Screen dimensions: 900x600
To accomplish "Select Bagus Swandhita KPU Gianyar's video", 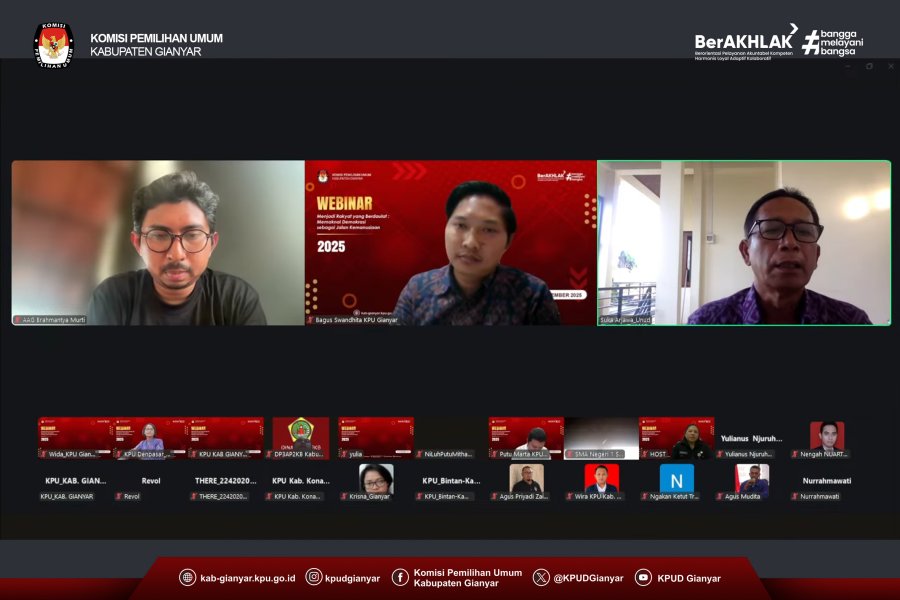I will [x=450, y=242].
